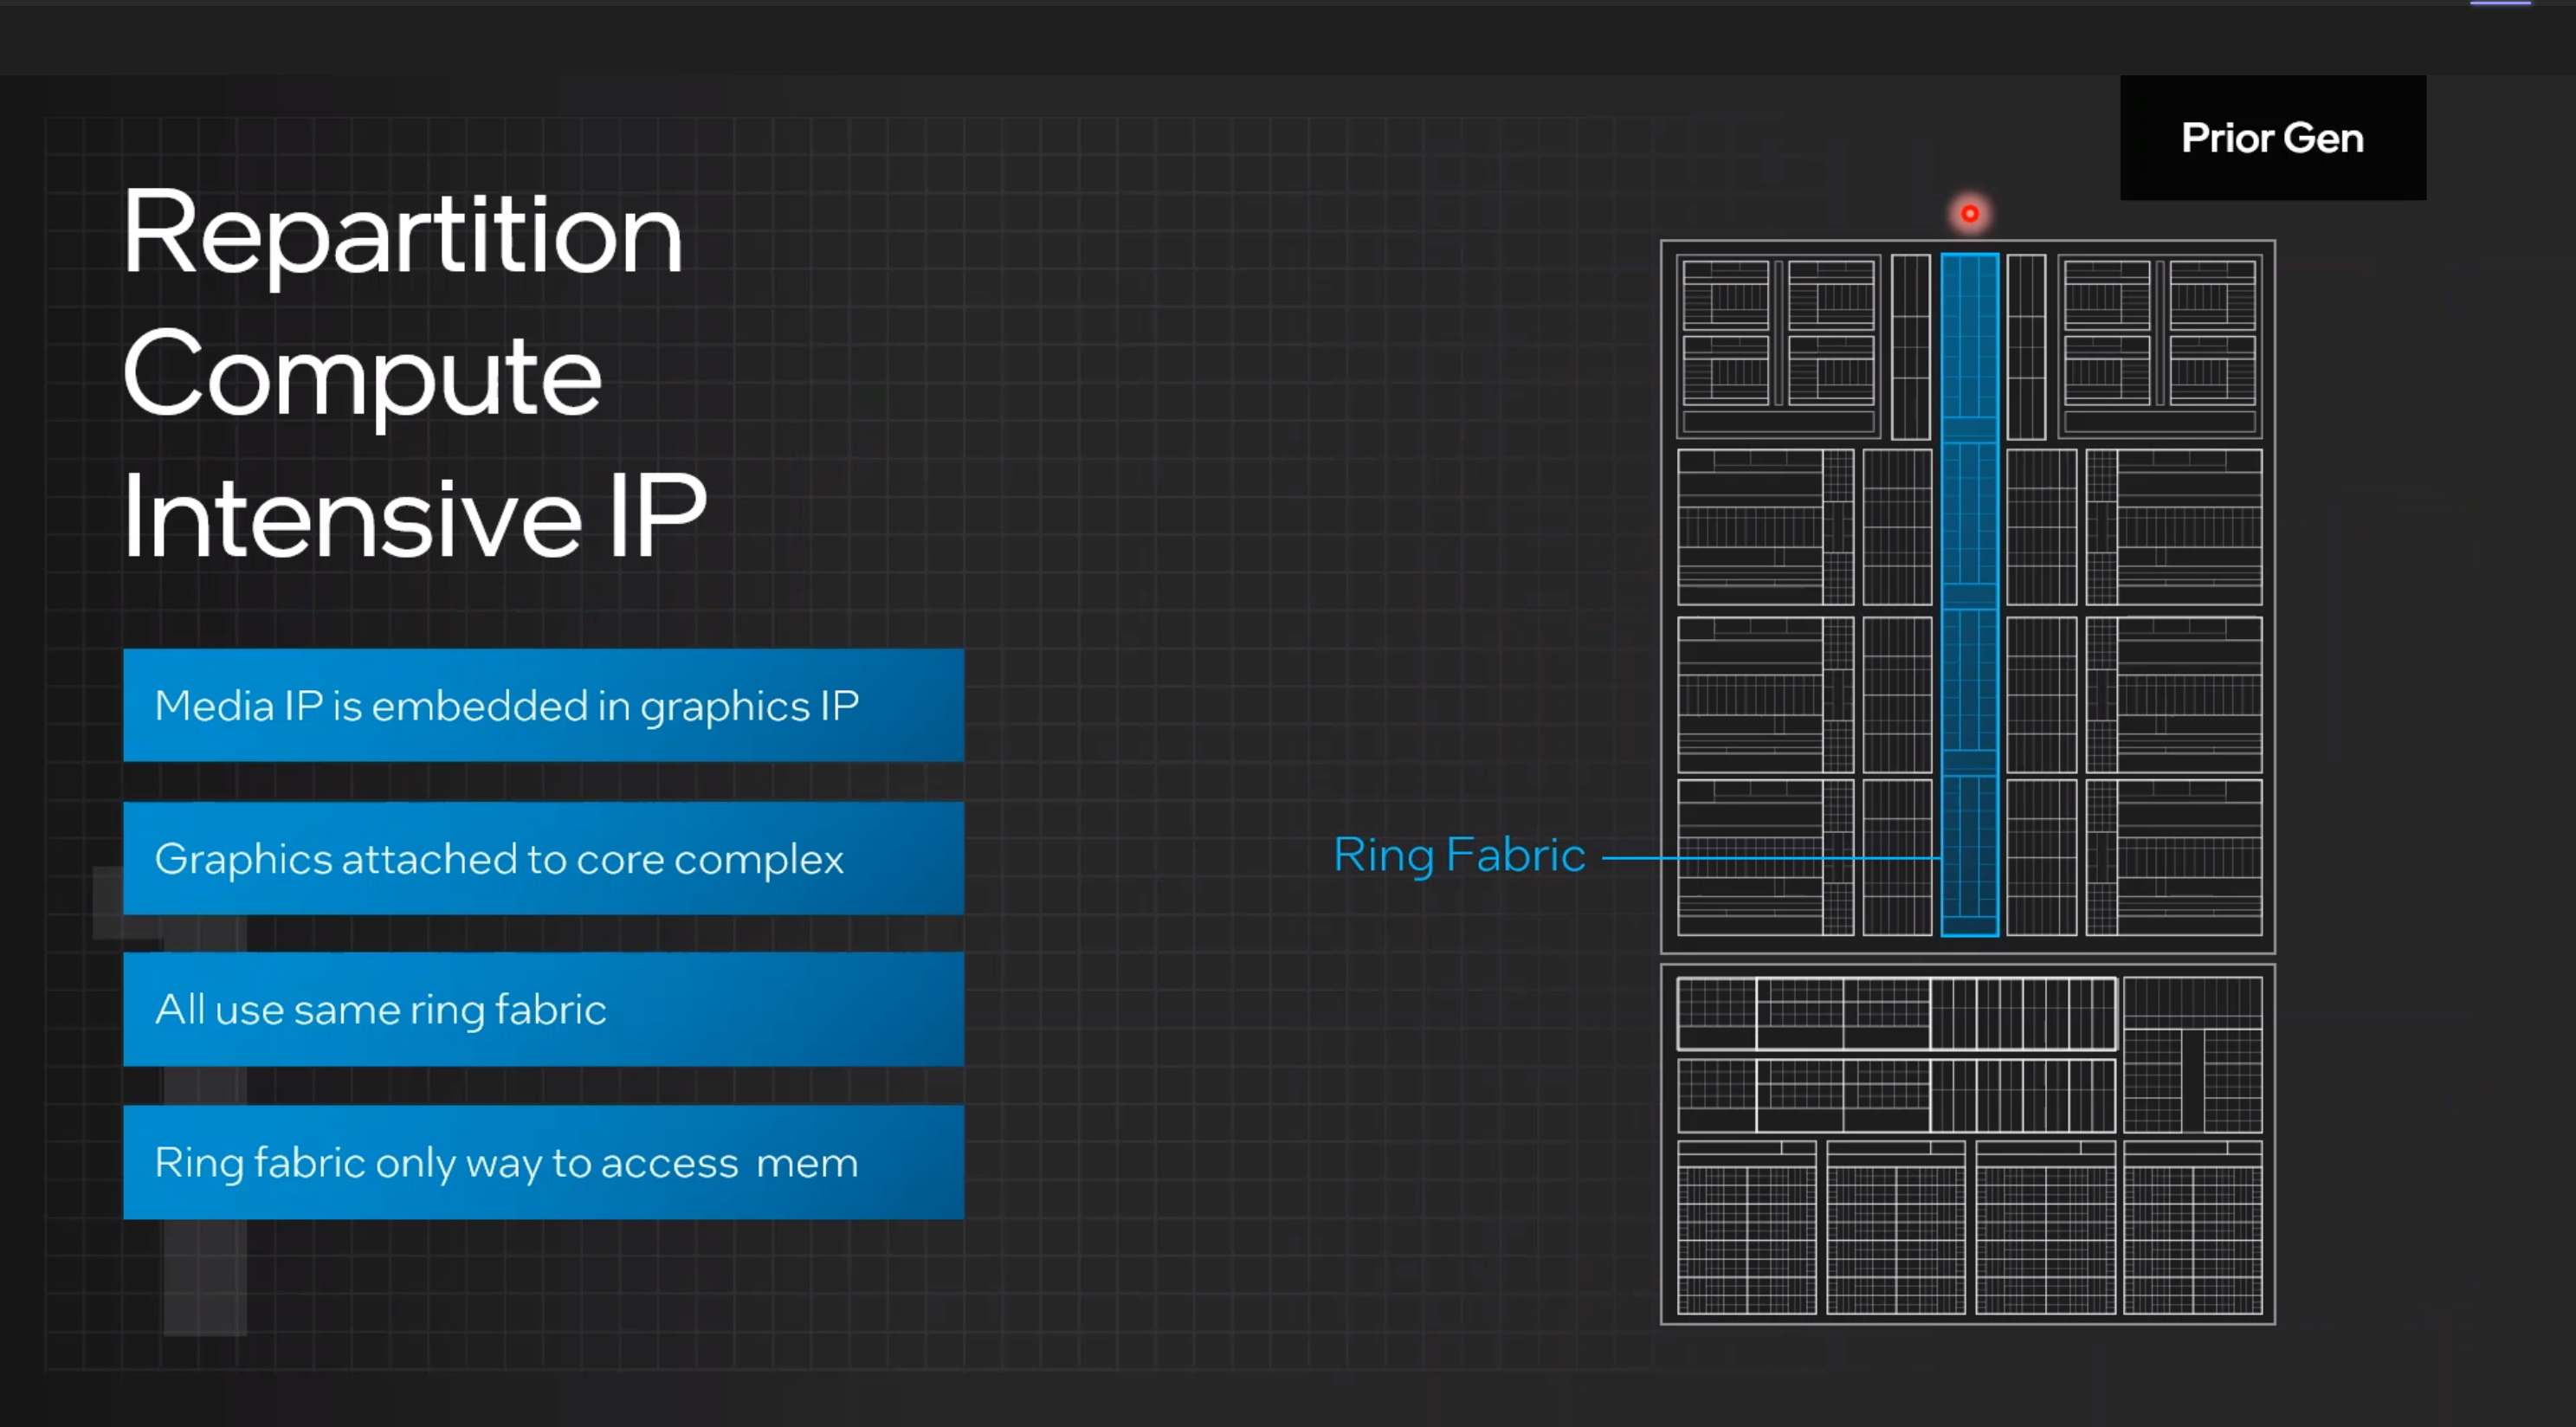Select 'Ring fabric only way to access mem' box
The height and width of the screenshot is (1427, 2576).
(x=543, y=1162)
